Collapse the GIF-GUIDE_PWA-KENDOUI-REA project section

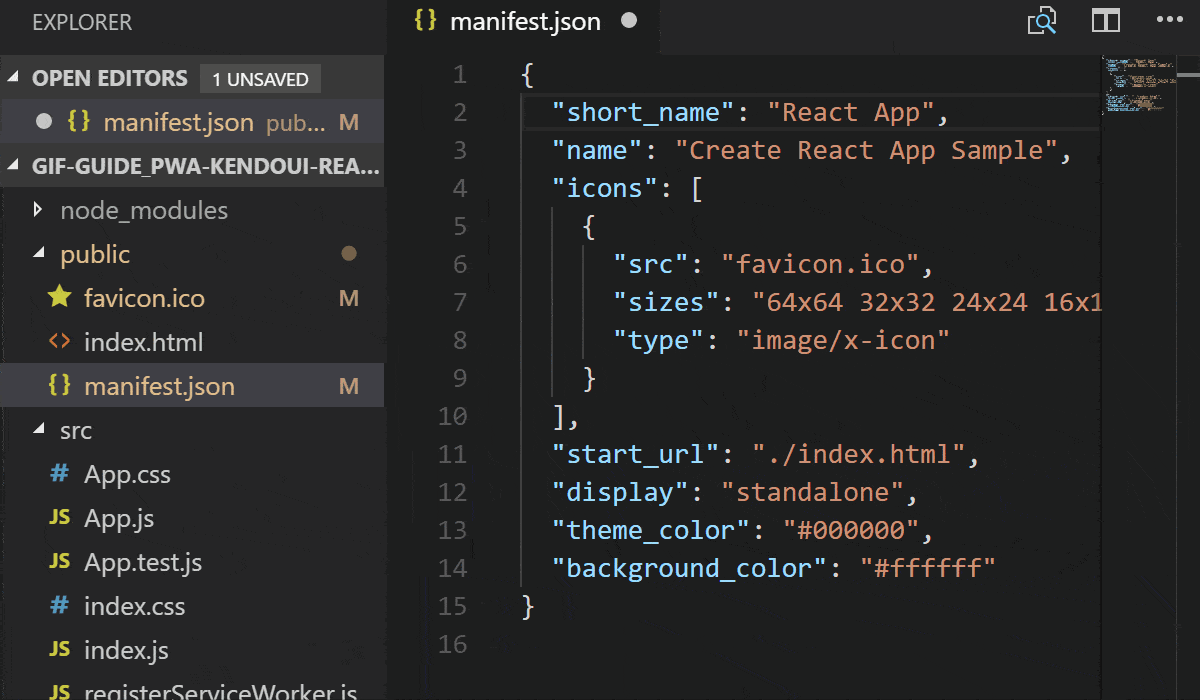pyautogui.click(x=14, y=166)
